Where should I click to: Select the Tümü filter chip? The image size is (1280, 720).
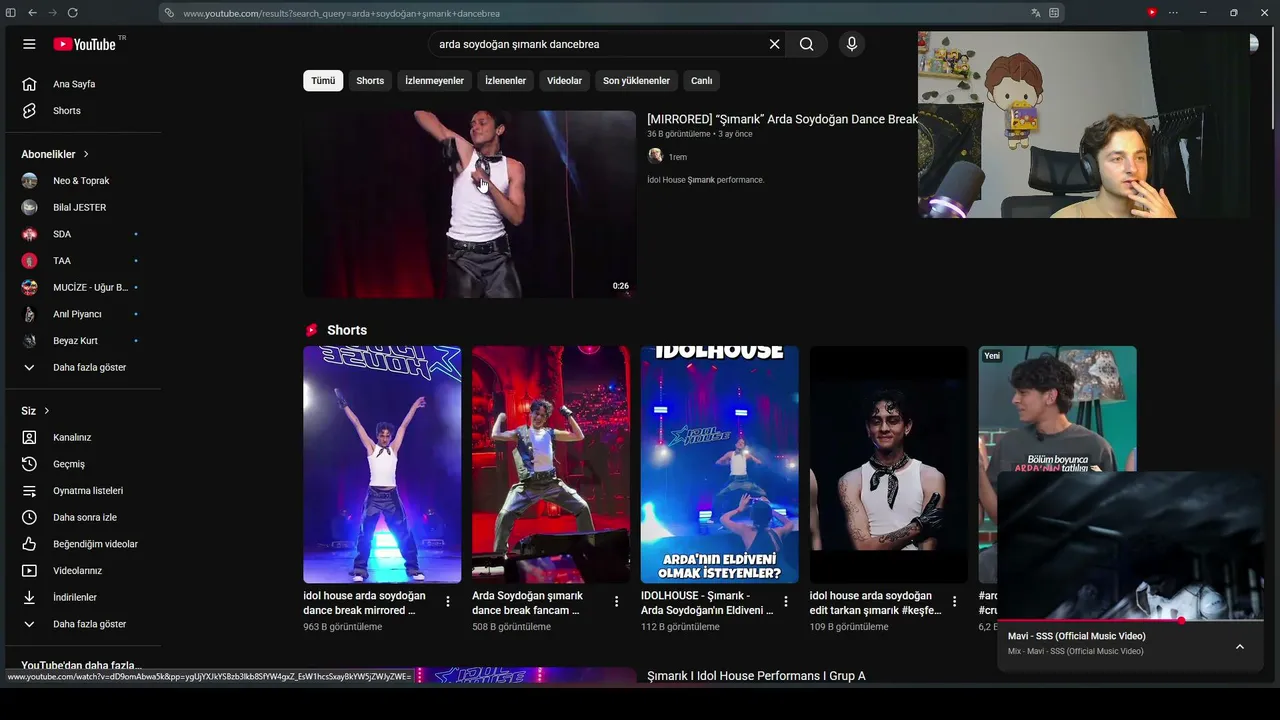(323, 81)
